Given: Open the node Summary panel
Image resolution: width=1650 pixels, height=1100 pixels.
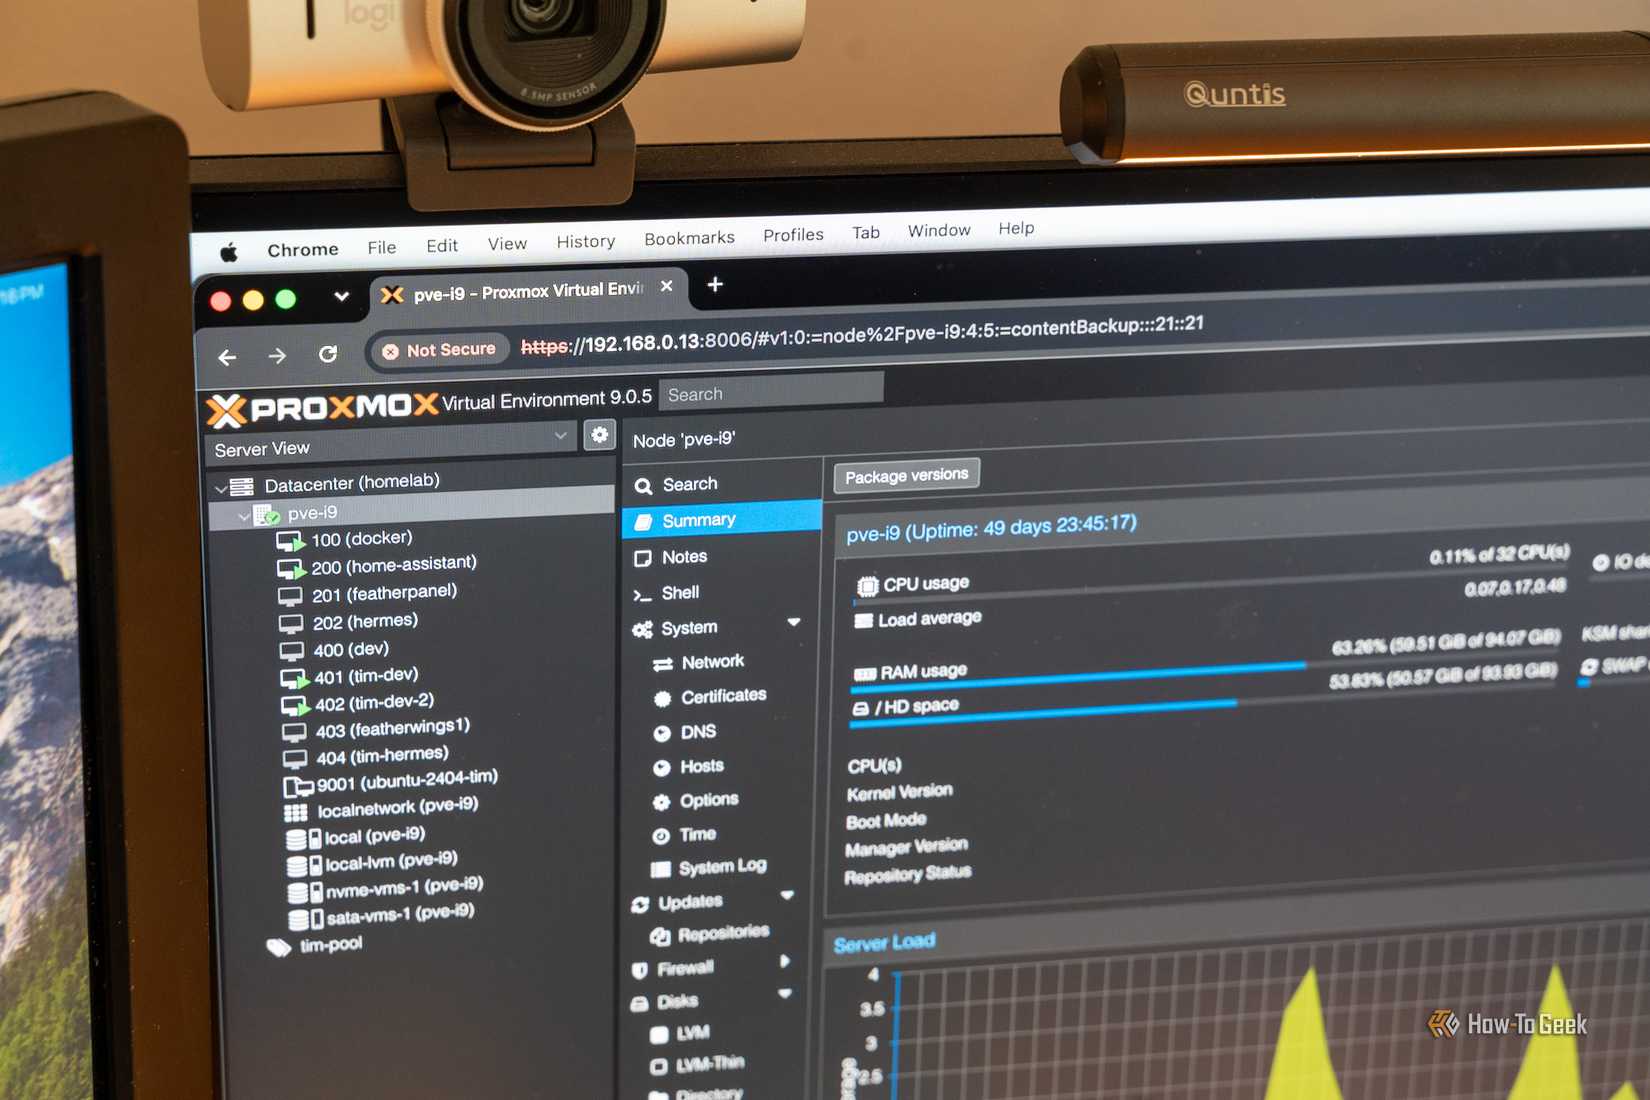Looking at the screenshot, I should (x=722, y=520).
